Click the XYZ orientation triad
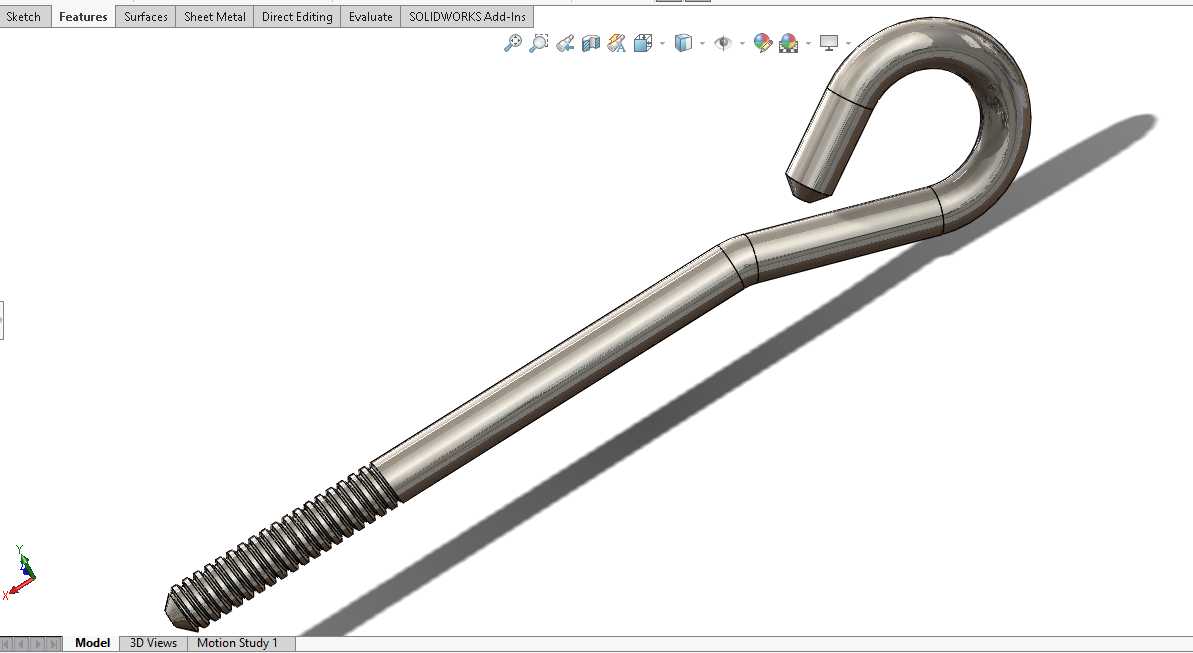 [x=20, y=573]
